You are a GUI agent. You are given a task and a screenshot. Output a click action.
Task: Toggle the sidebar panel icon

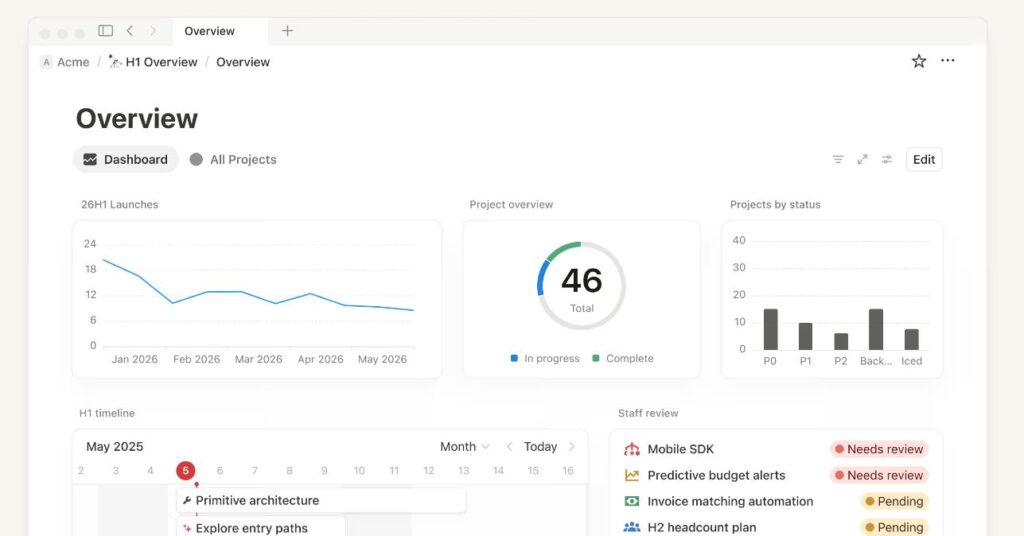pos(105,31)
